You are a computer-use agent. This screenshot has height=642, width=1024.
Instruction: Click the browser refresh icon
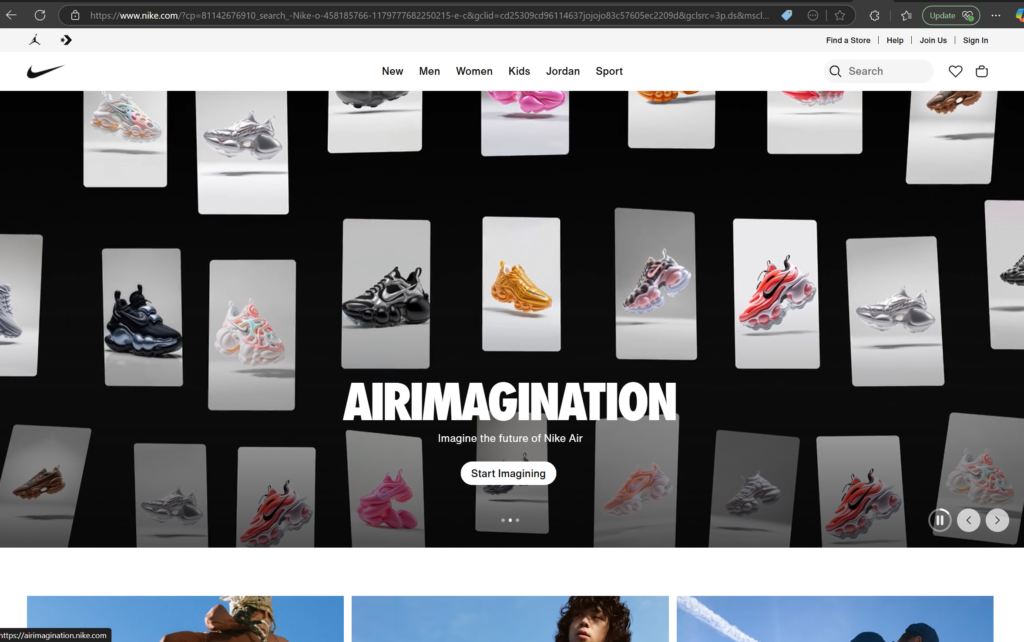pos(40,15)
